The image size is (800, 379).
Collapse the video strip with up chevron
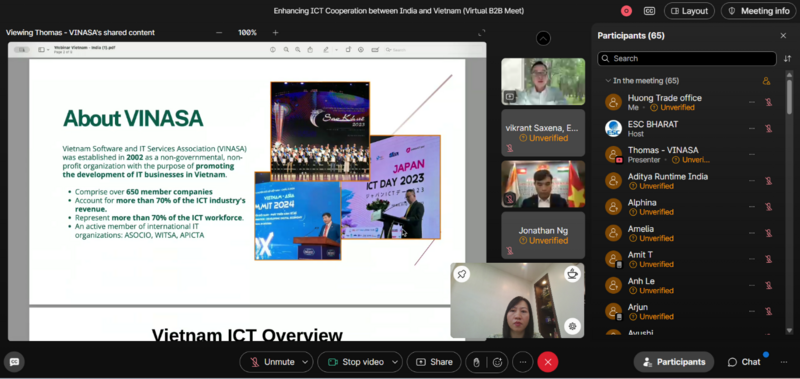pyautogui.click(x=543, y=38)
